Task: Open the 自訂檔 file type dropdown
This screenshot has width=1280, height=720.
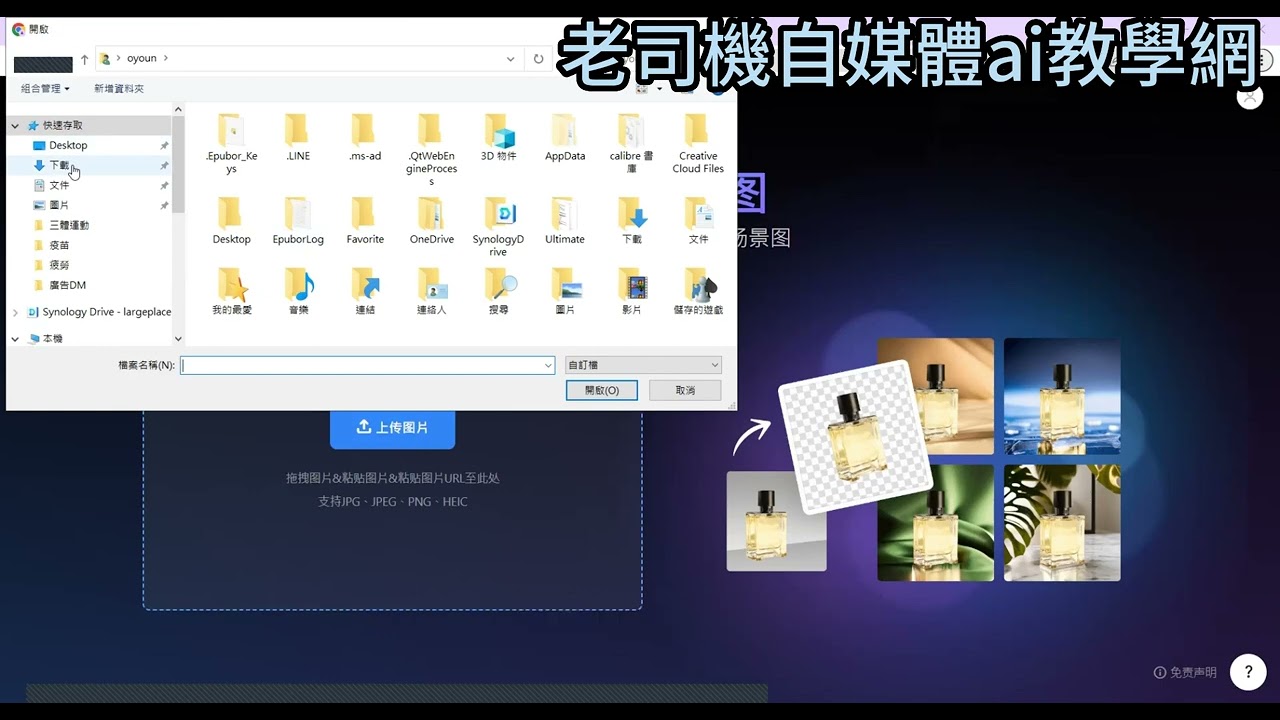Action: coord(643,366)
